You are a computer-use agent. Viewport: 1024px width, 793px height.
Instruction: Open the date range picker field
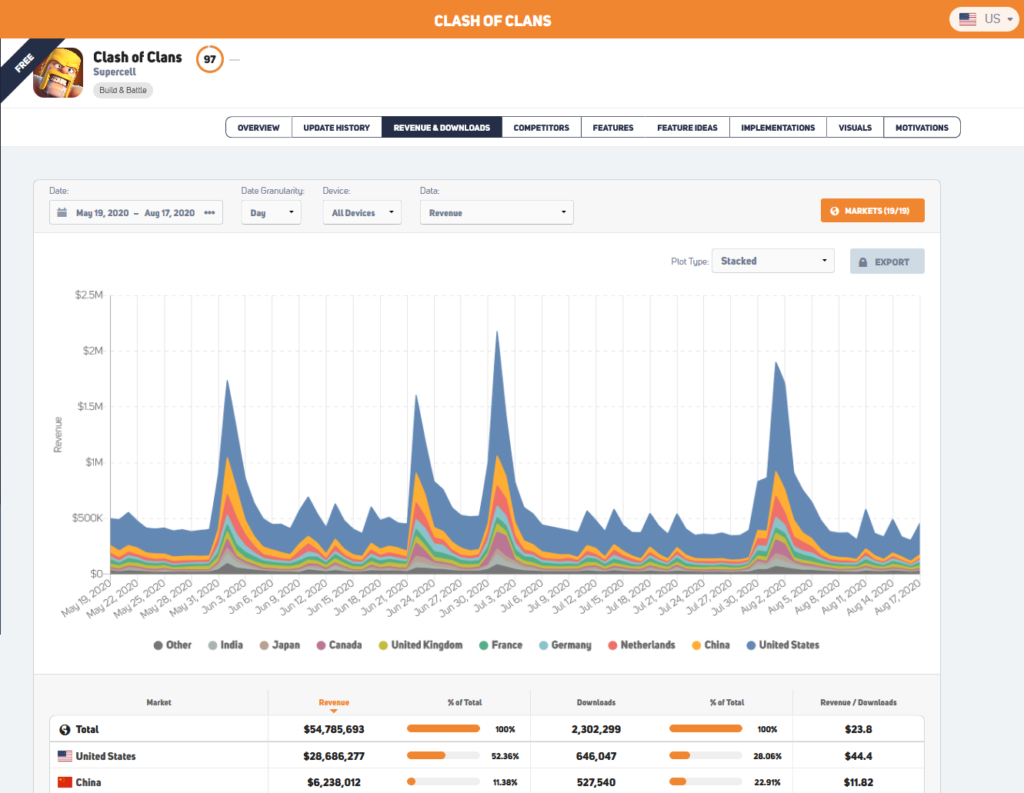click(136, 212)
